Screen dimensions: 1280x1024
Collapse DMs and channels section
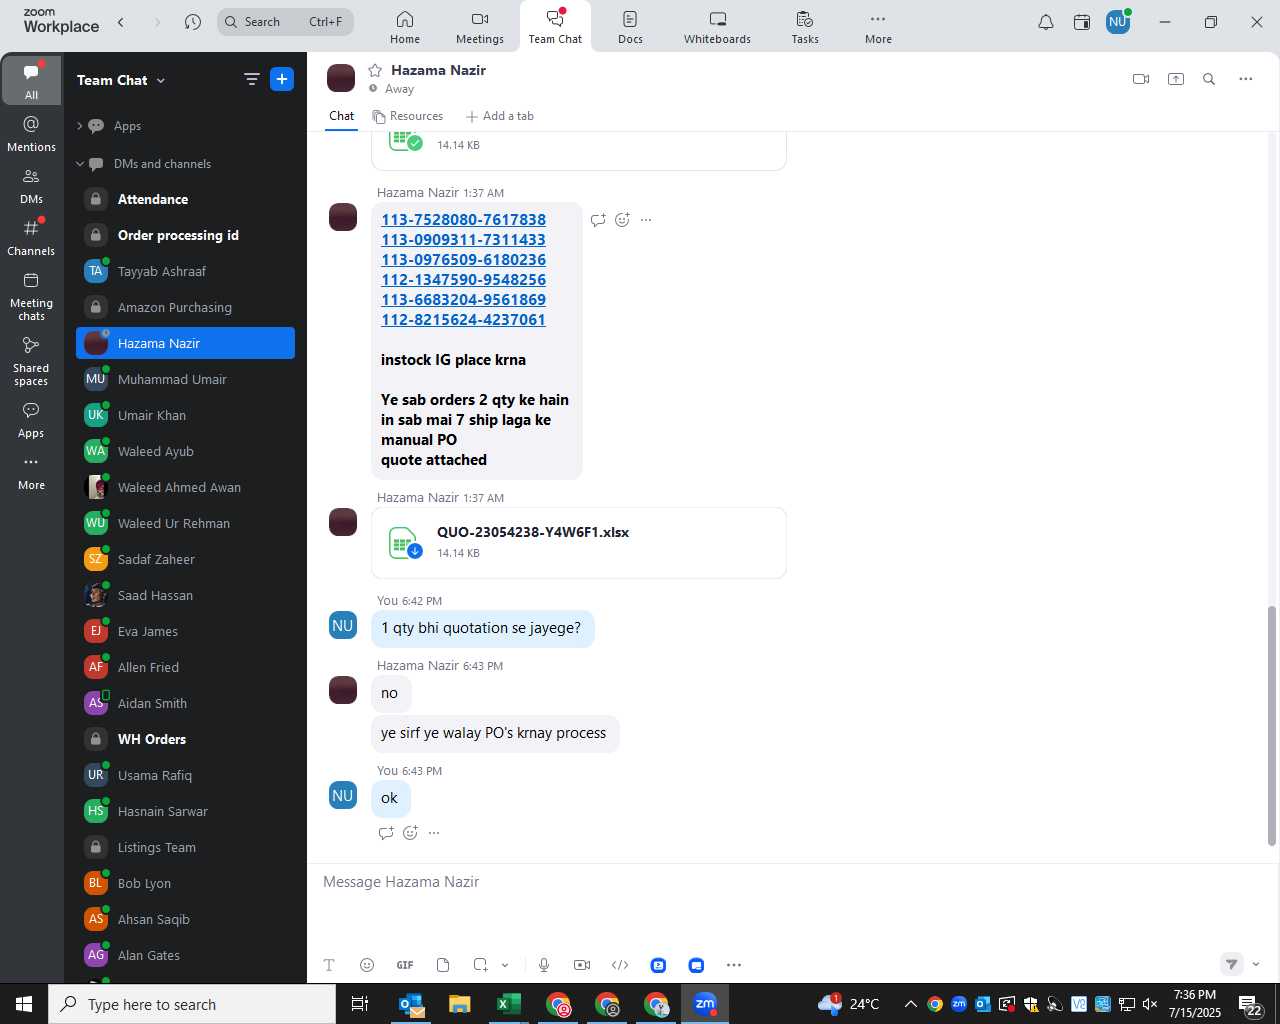pos(80,164)
